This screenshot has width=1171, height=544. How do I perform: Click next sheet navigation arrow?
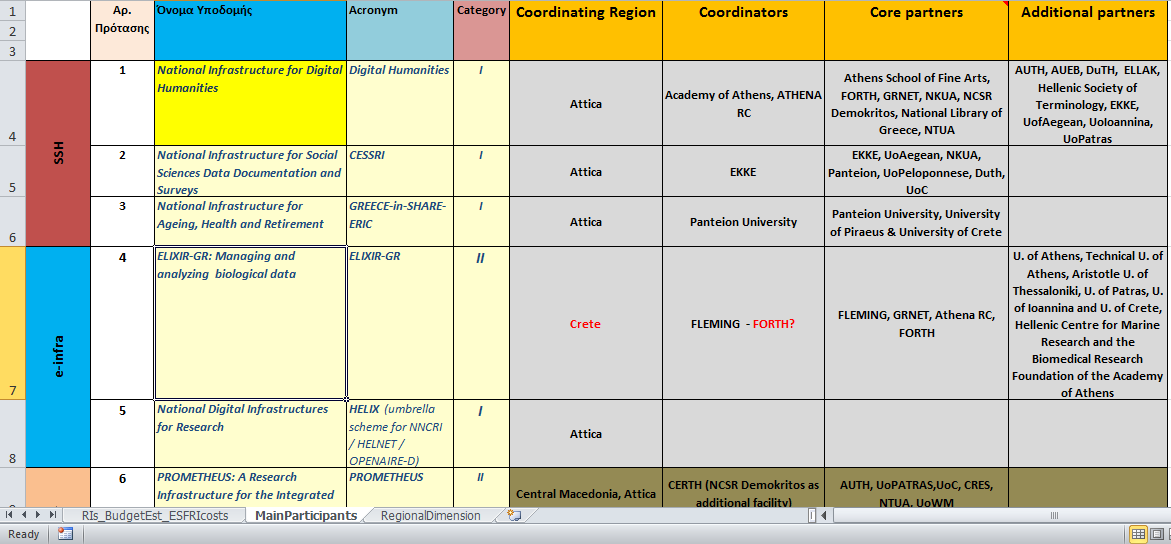[38, 515]
